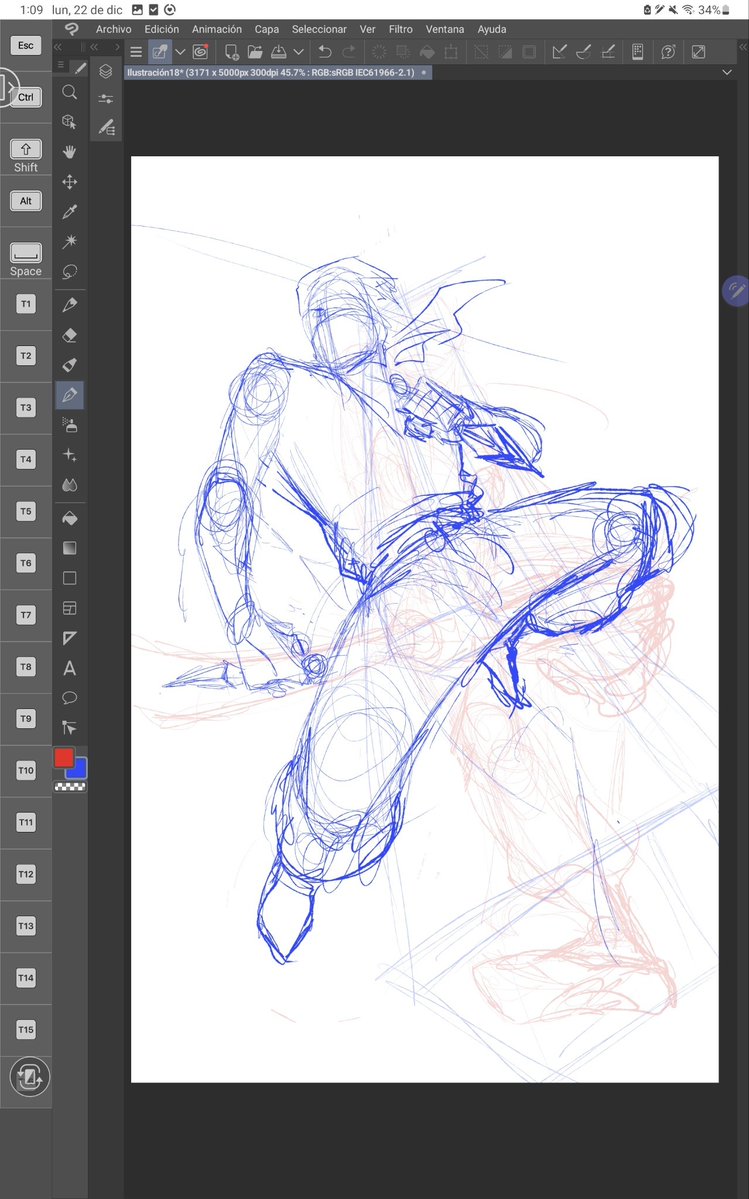This screenshot has width=749, height=1199.
Task: Select the Eraser tool
Action: point(70,335)
